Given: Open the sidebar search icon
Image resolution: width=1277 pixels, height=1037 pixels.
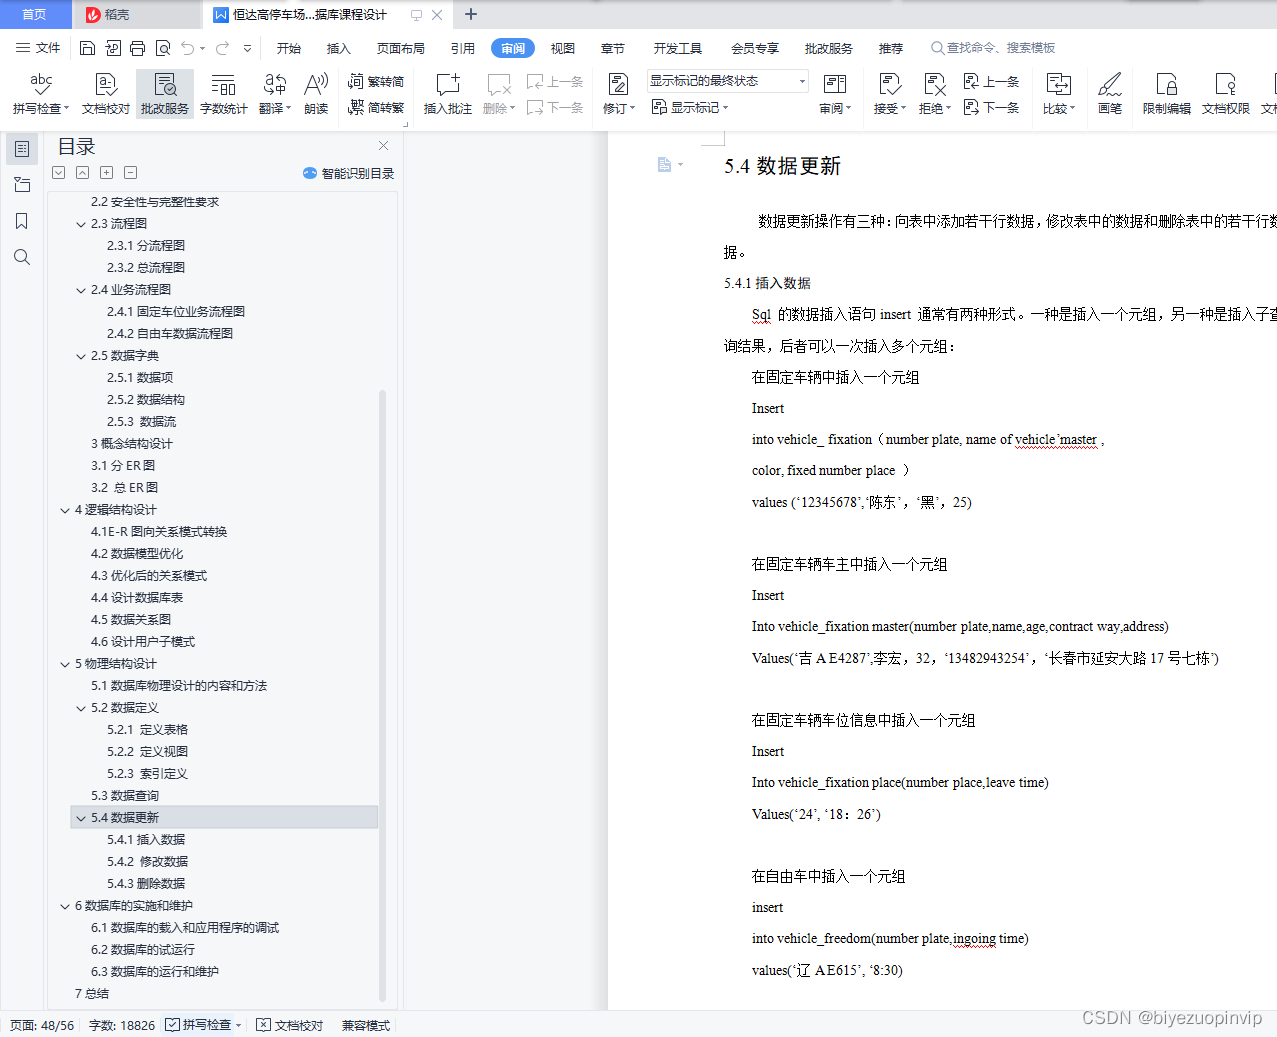Looking at the screenshot, I should click(21, 257).
